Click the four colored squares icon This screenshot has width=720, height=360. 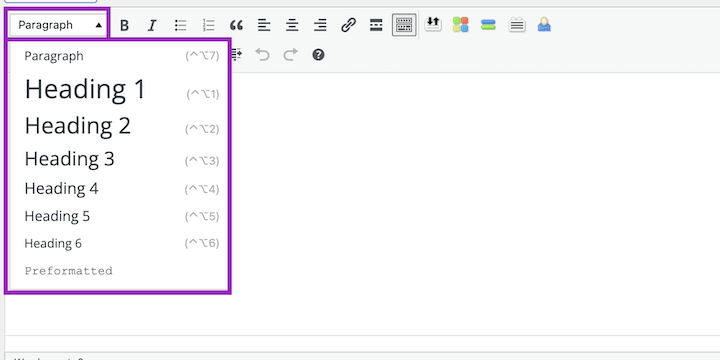(x=461, y=24)
